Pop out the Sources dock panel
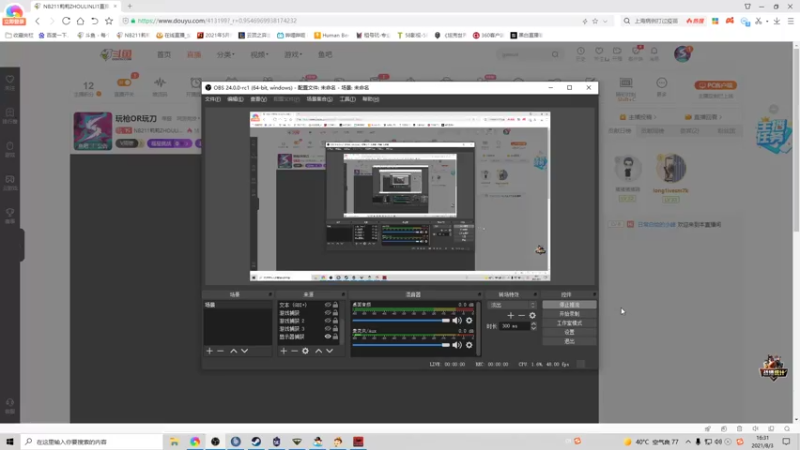The image size is (800, 450). coord(343,294)
